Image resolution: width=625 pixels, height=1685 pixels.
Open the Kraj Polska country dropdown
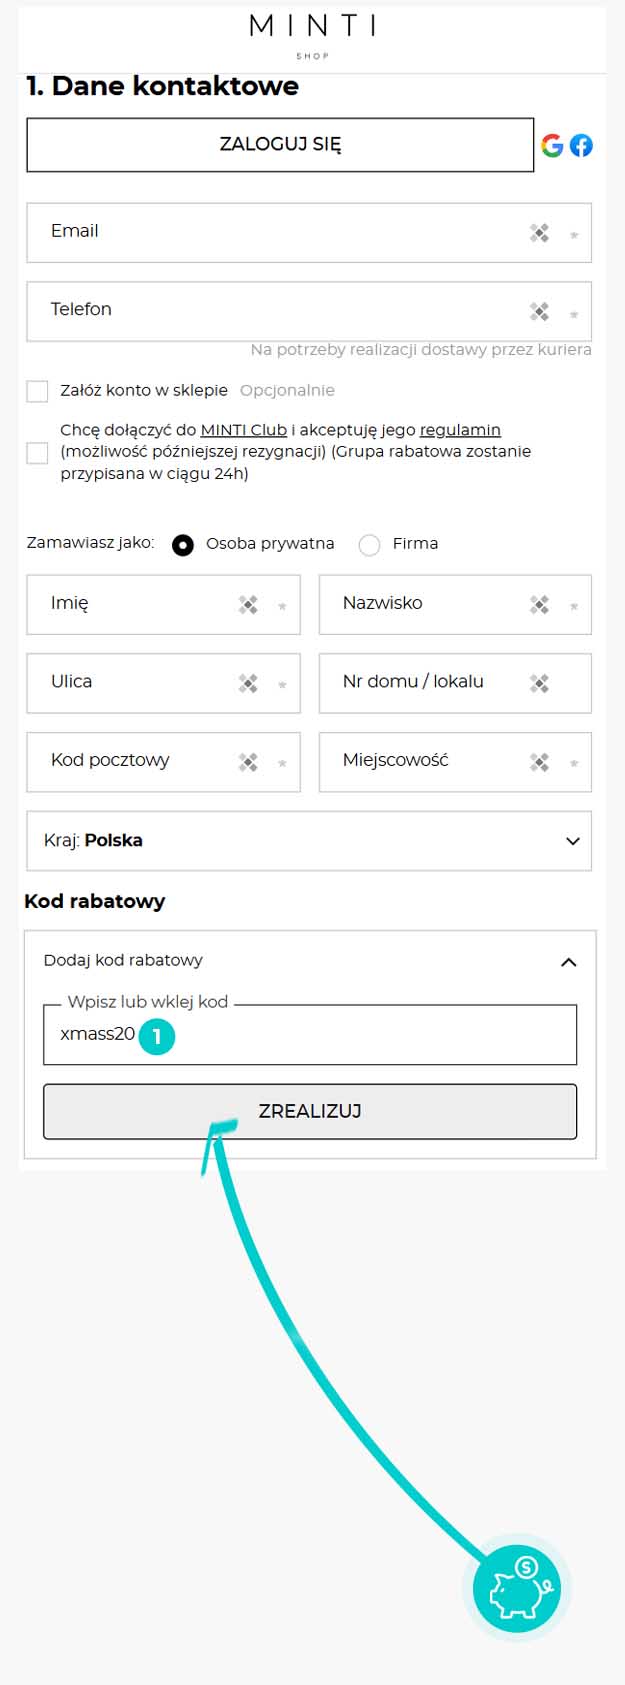coord(309,841)
